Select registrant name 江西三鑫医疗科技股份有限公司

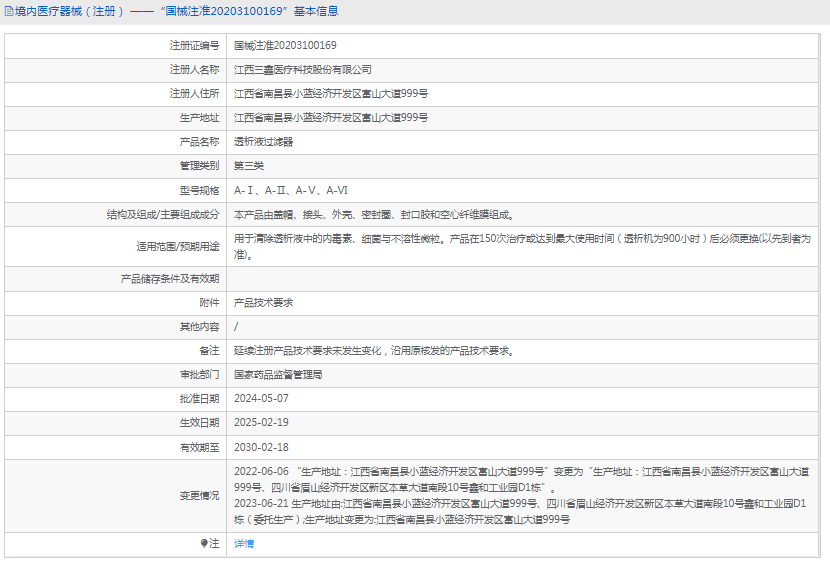[303, 70]
